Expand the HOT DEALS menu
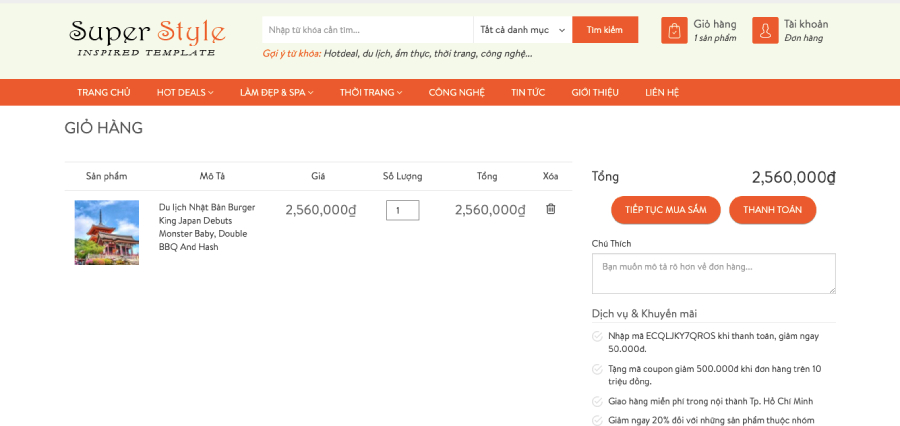 click(x=185, y=92)
